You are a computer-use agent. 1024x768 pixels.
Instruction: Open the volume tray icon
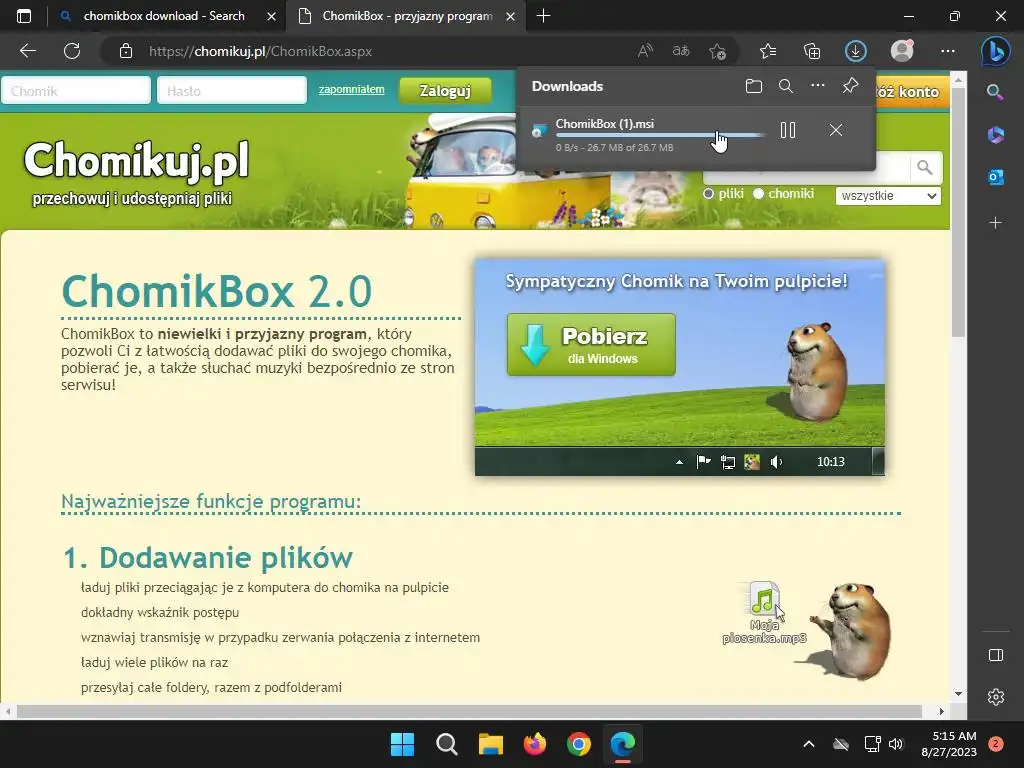click(896, 744)
